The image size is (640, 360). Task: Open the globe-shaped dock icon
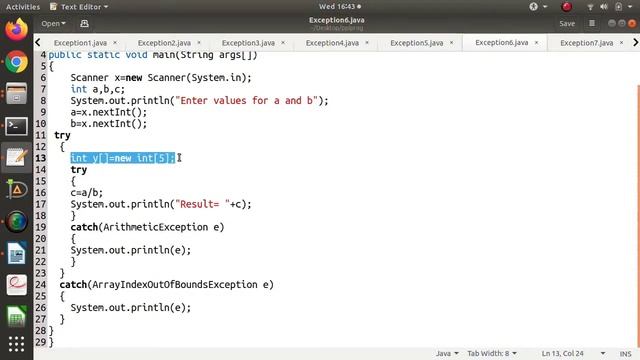(16, 222)
